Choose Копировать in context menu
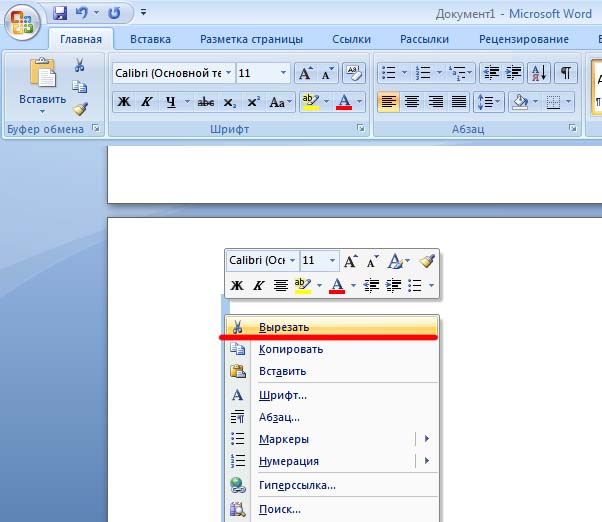 point(332,349)
